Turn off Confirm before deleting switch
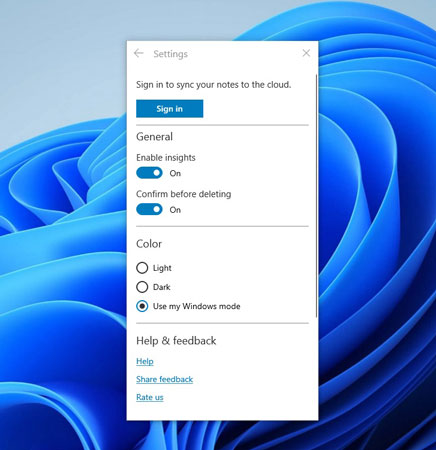Image resolution: width=436 pixels, height=450 pixels. click(149, 210)
